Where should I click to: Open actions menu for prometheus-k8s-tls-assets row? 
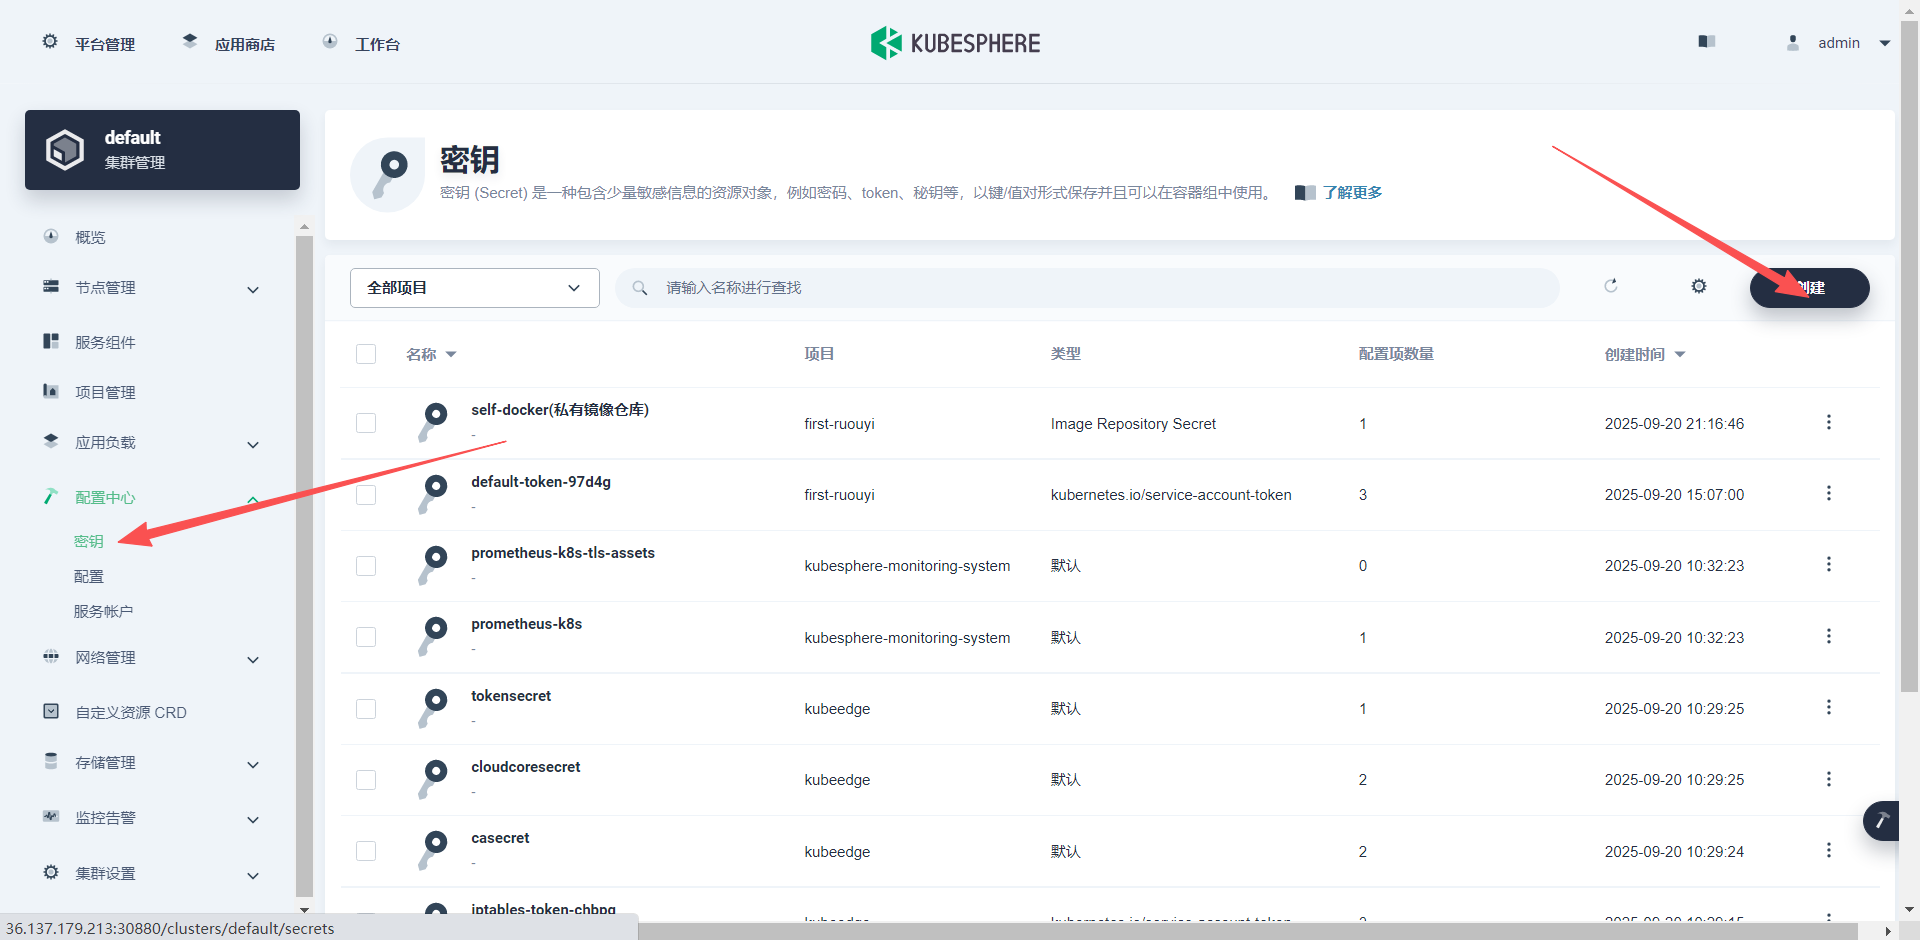point(1829,564)
